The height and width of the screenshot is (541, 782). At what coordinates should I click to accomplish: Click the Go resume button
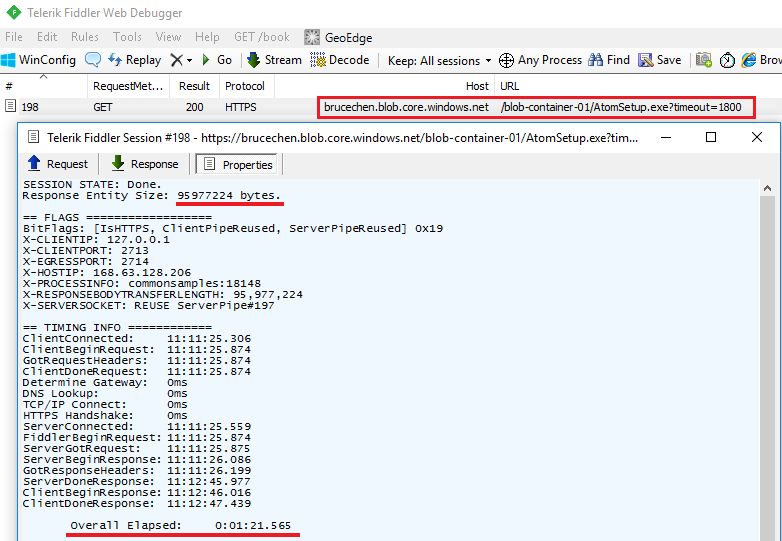click(217, 60)
